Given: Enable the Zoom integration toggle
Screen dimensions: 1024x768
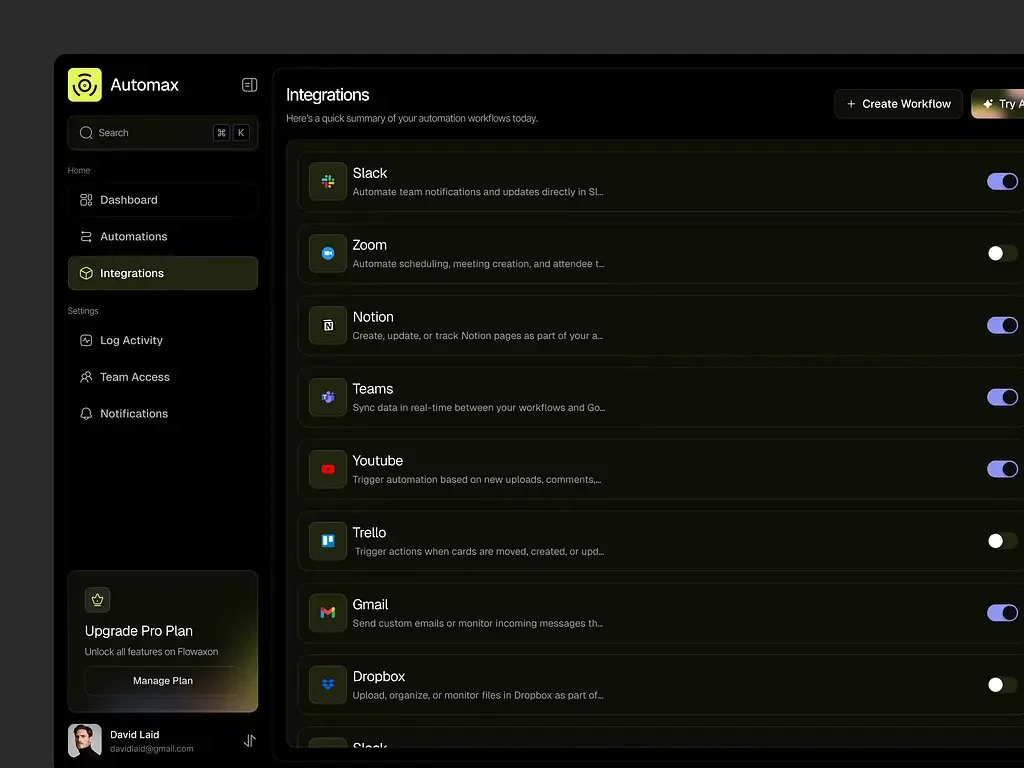Looking at the screenshot, I should tap(1002, 253).
